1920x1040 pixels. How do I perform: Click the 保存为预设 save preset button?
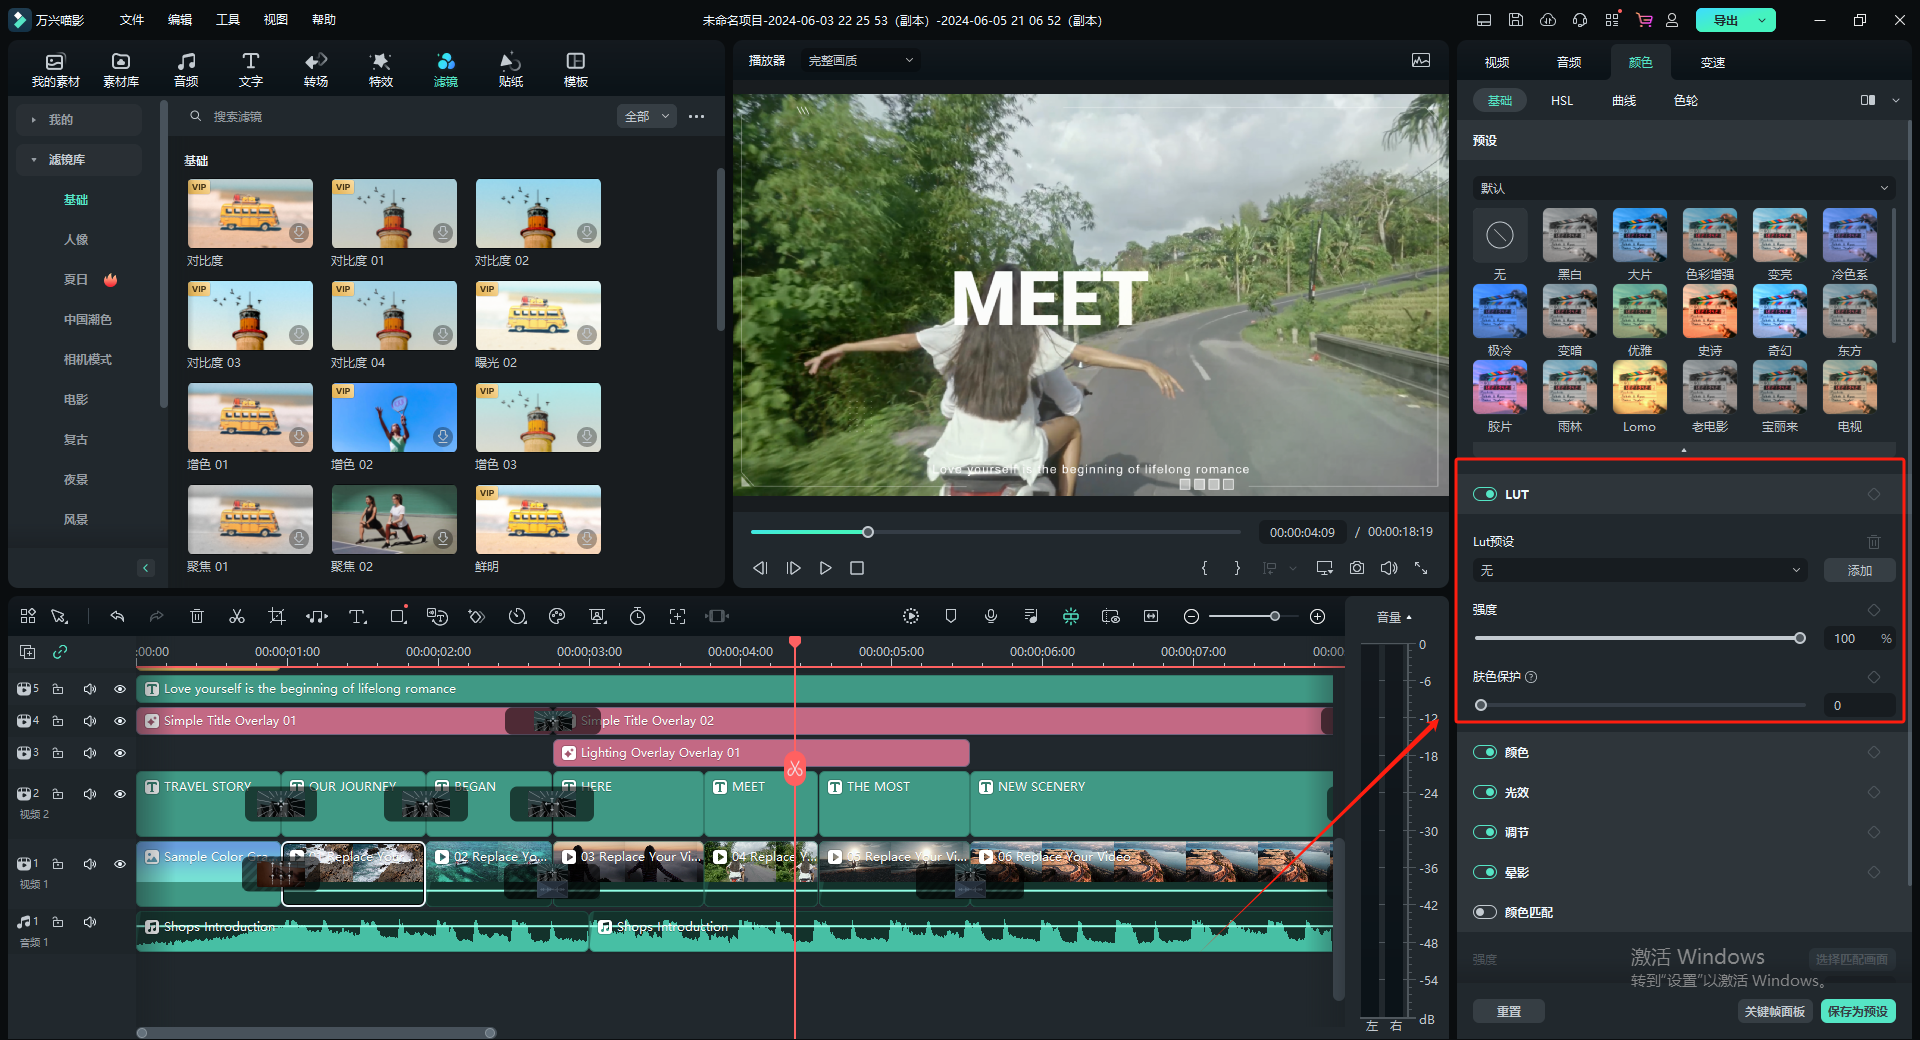1858,1011
